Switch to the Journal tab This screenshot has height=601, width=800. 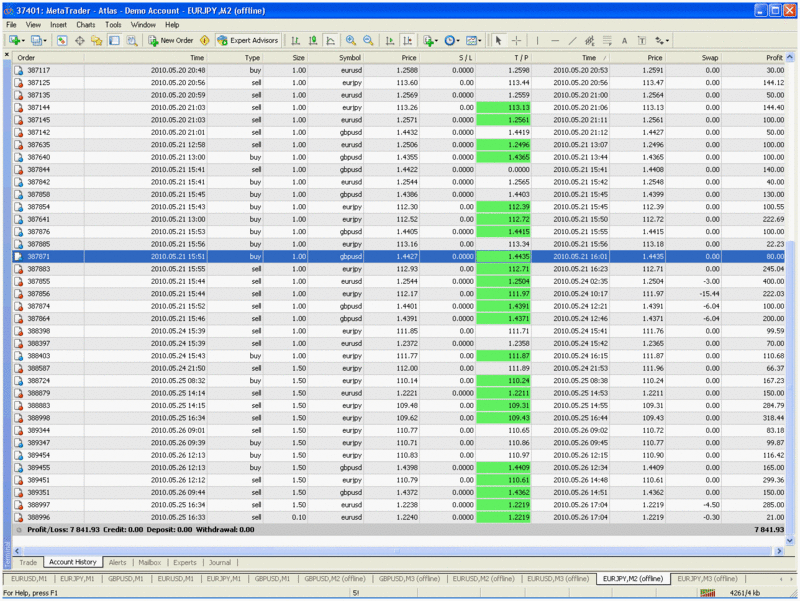pyautogui.click(x=220, y=563)
